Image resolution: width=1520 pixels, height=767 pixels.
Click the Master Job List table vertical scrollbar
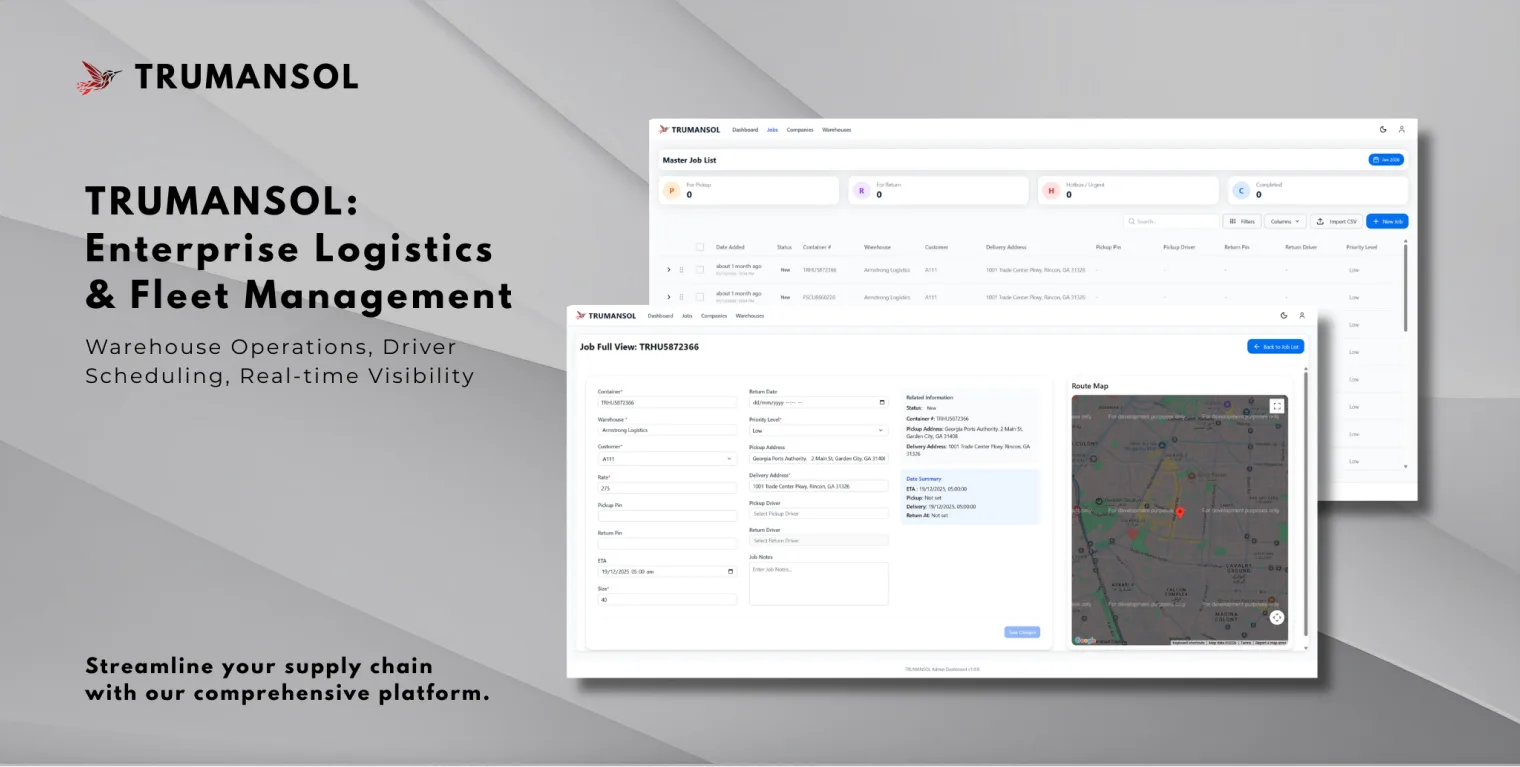click(x=1405, y=286)
